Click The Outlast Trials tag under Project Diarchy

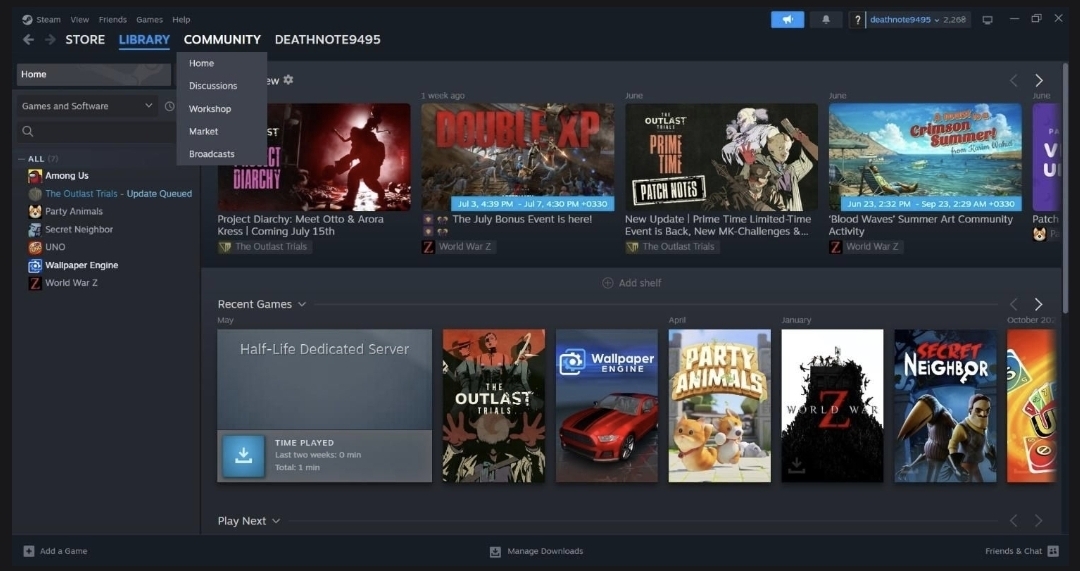tap(264, 247)
